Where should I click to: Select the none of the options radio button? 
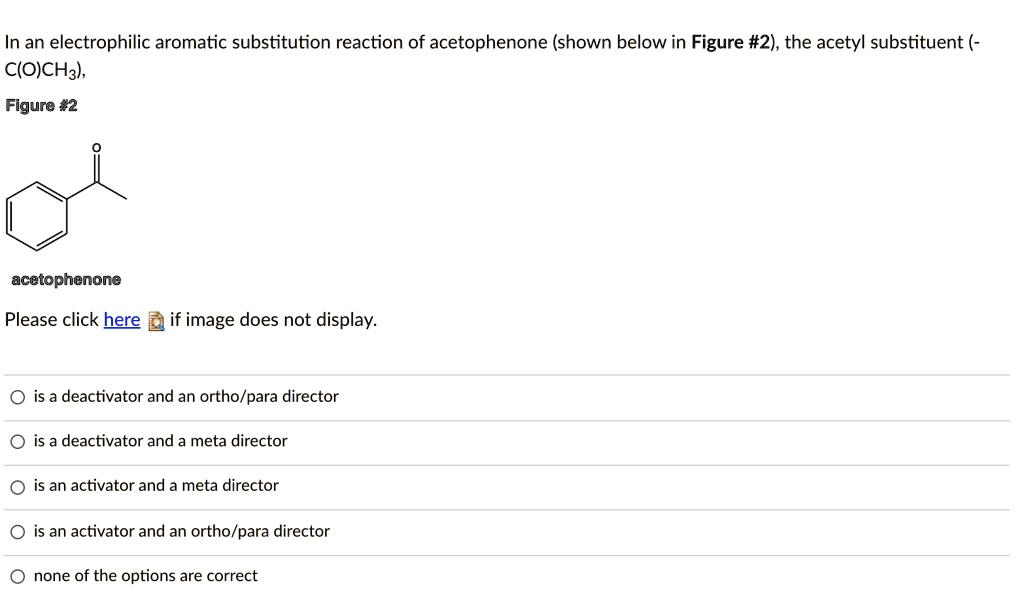pos(18,577)
